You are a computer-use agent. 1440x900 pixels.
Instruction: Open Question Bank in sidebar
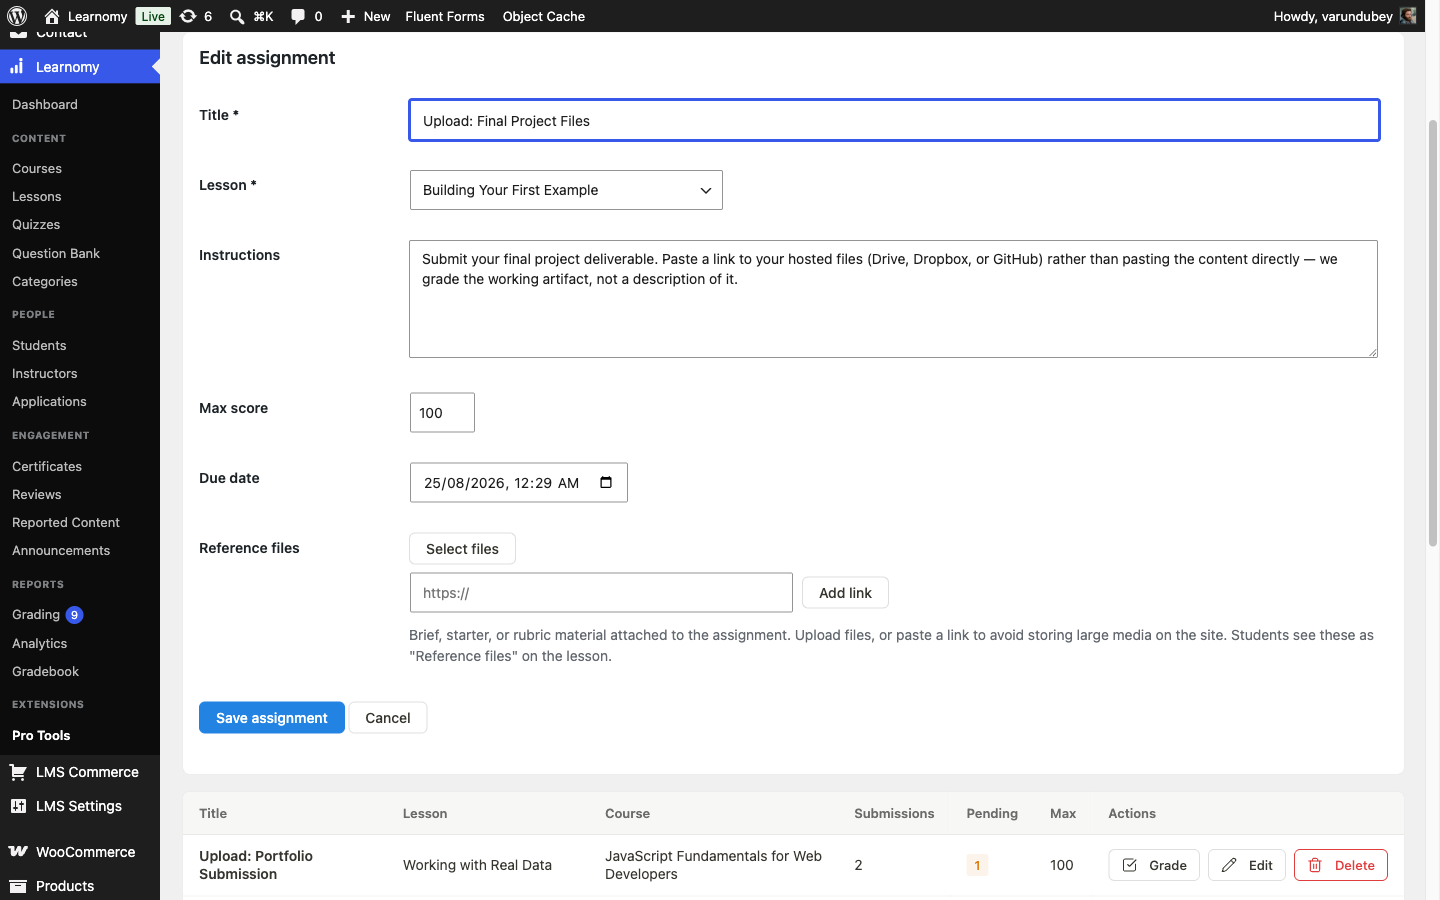coord(56,253)
